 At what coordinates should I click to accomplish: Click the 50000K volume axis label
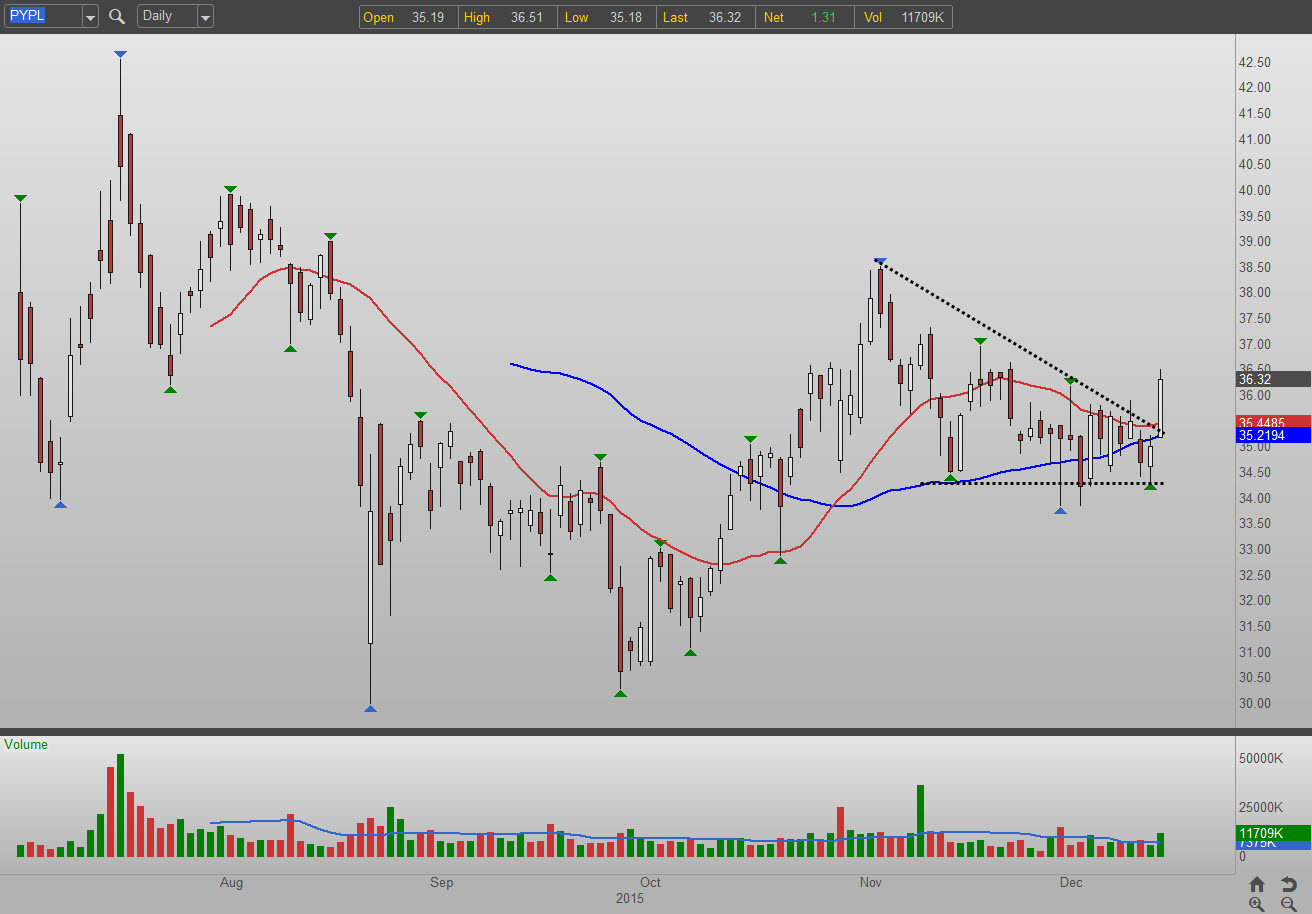[x=1261, y=759]
